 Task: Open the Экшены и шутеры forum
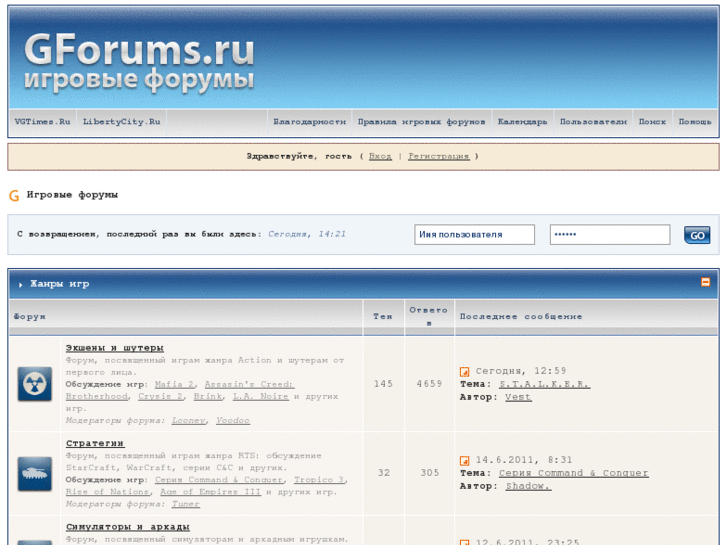point(115,348)
